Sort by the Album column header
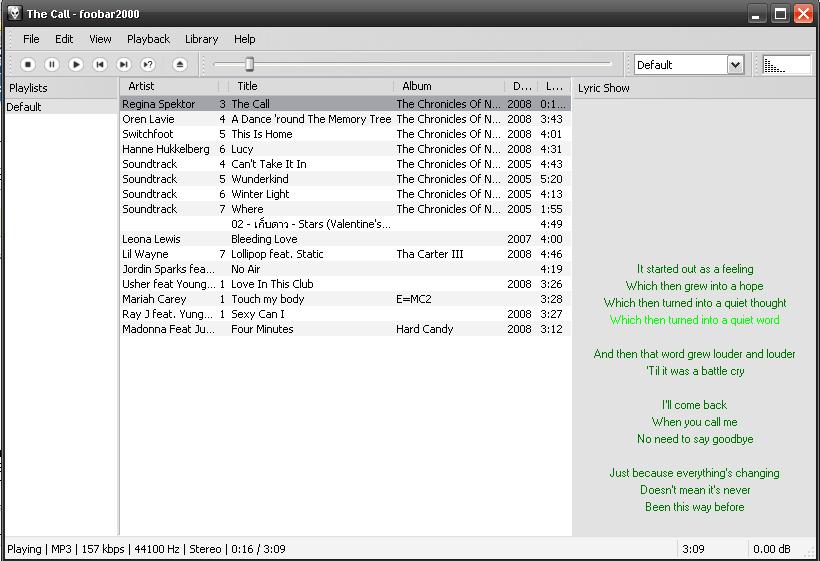Image resolution: width=820 pixels, height=561 pixels. (449, 86)
